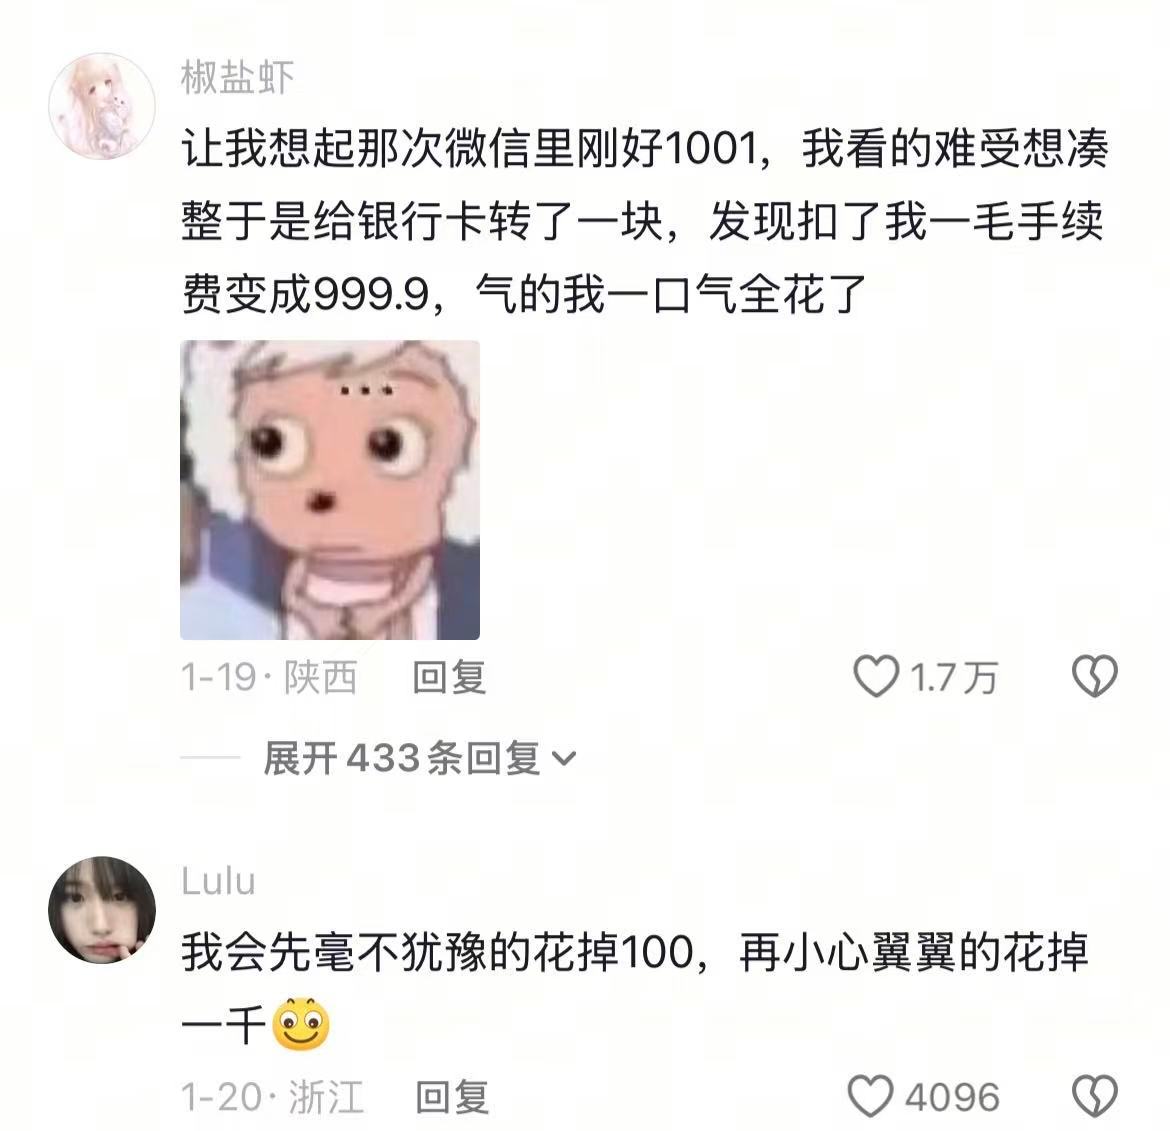Select 椒盐虾's comment text about 1001
The width and height of the screenshot is (1170, 1131).
point(645,221)
